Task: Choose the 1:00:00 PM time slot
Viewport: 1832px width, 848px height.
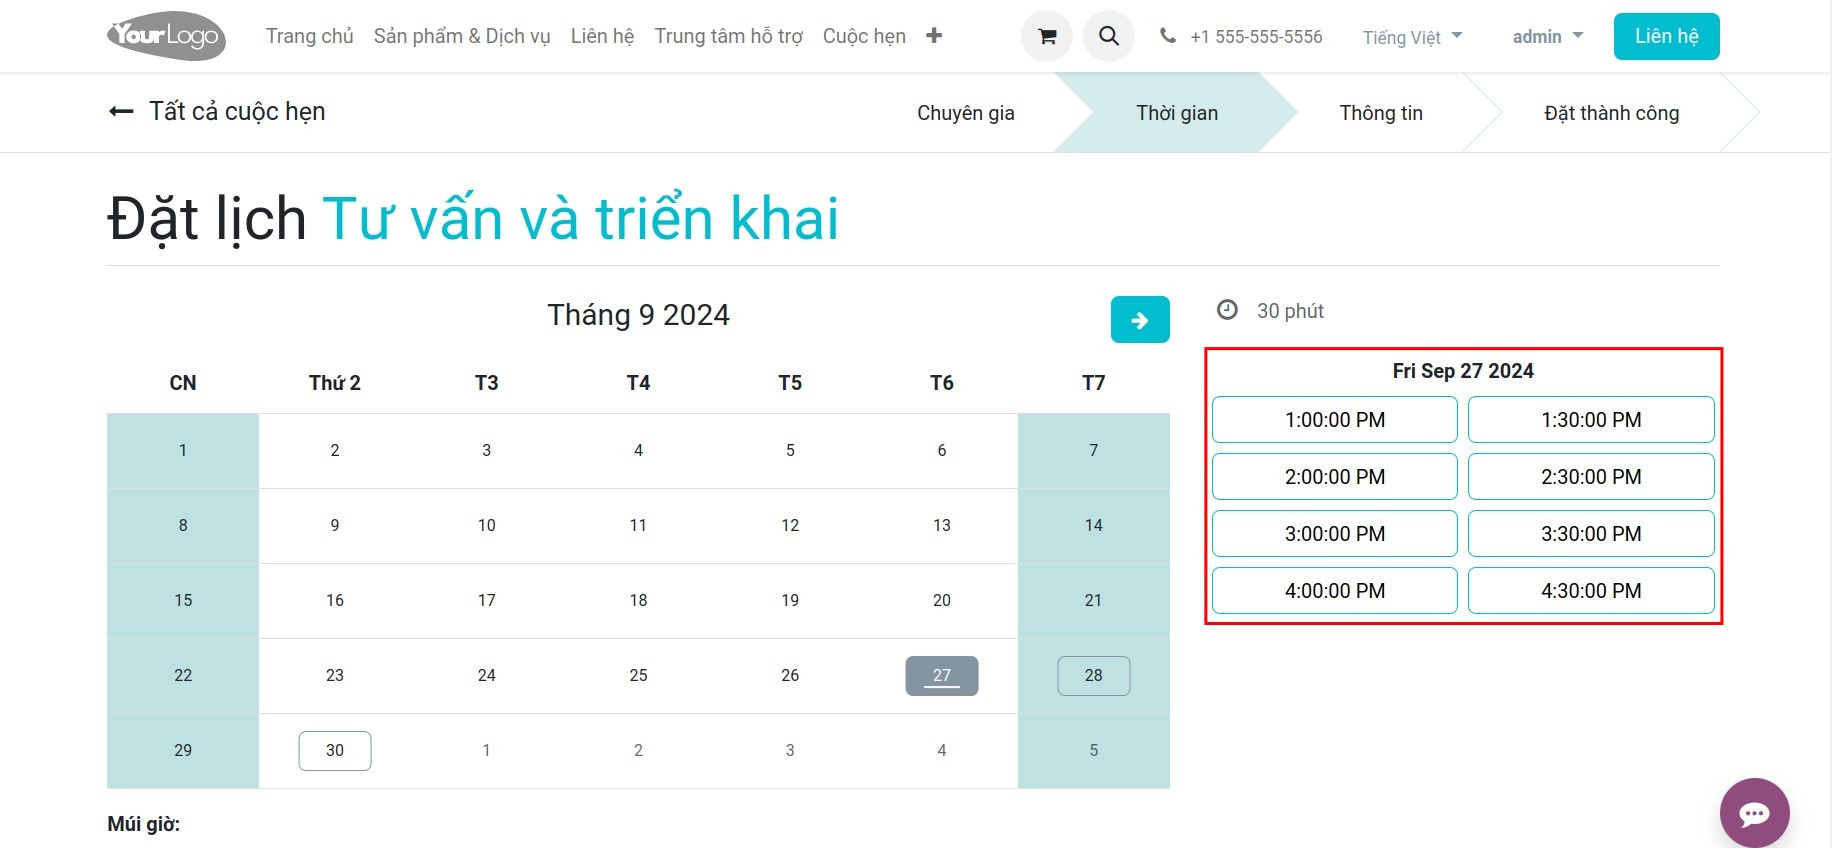Action: pyautogui.click(x=1335, y=420)
